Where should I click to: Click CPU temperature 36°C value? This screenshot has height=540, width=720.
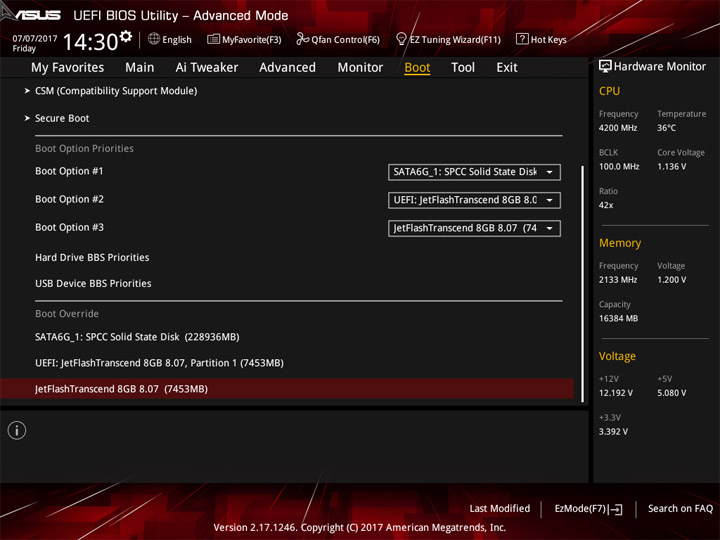tap(666, 128)
